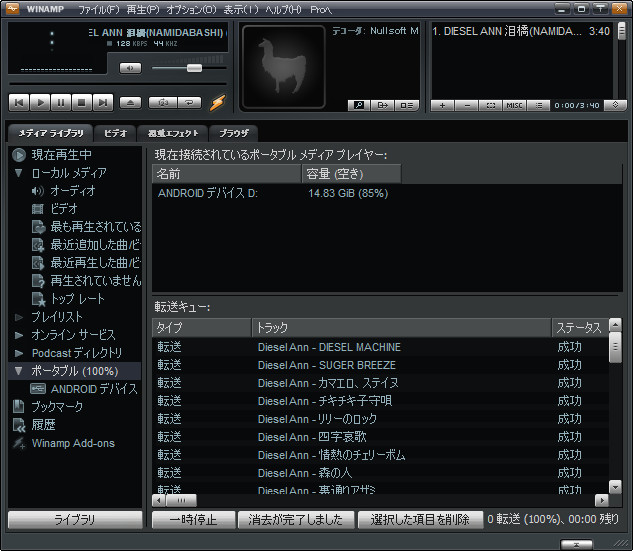This screenshot has height=551, width=633.
Task: Add files with the playlist plus button
Action: (442, 105)
